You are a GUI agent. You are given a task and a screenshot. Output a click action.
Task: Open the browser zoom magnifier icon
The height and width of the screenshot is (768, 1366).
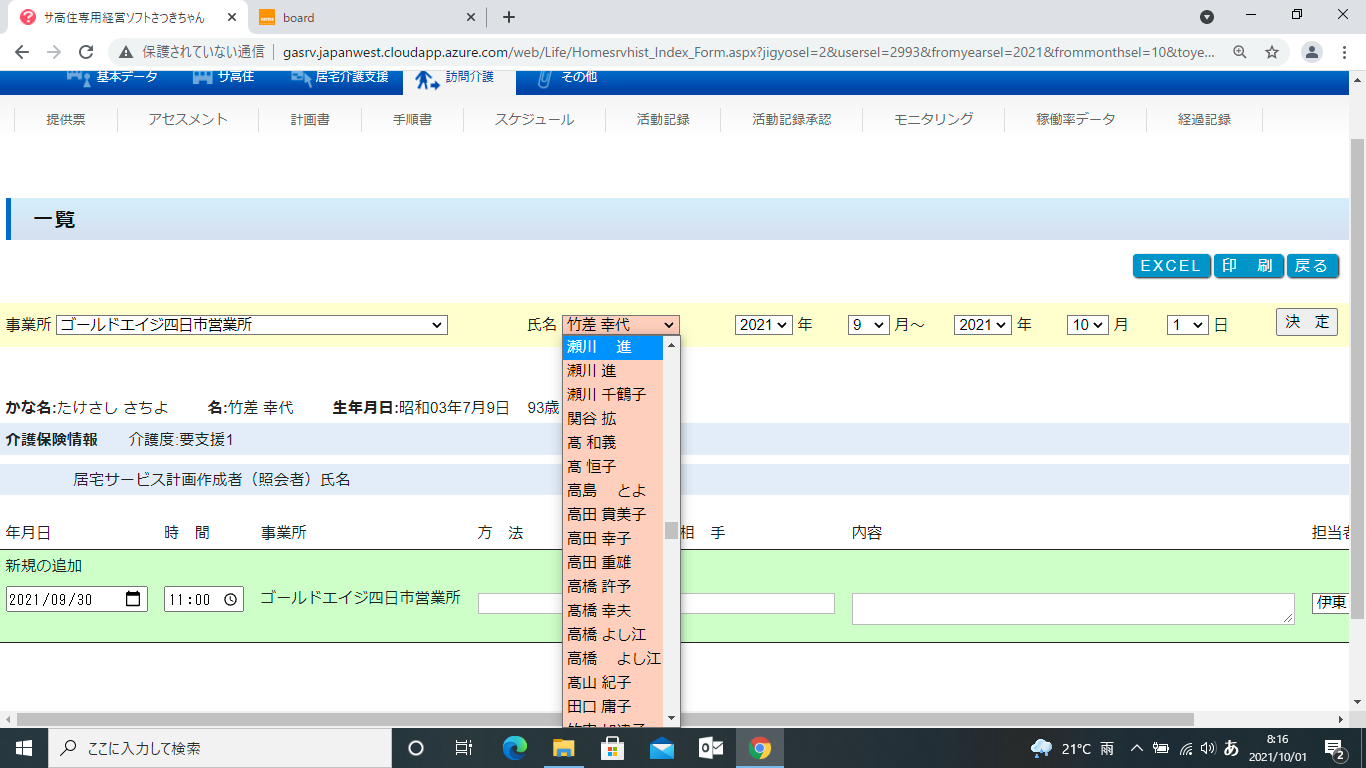(x=1240, y=52)
